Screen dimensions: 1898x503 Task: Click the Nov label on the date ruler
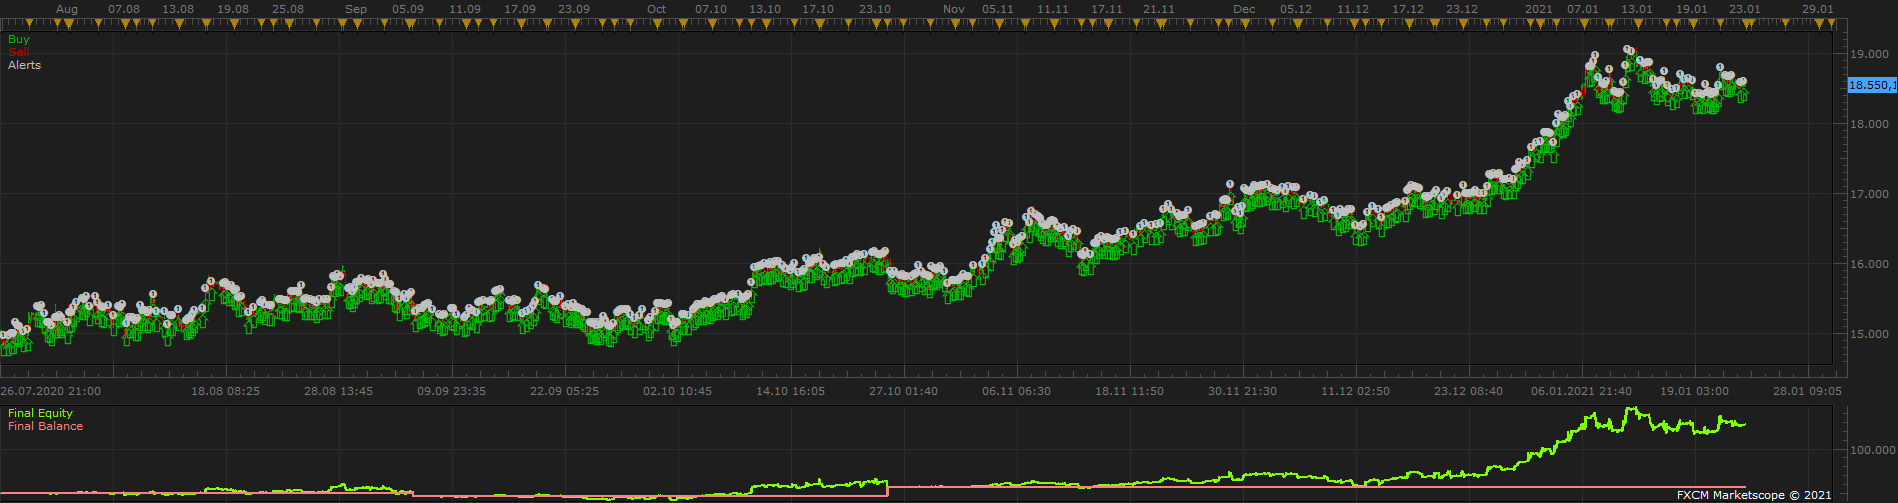coord(954,9)
